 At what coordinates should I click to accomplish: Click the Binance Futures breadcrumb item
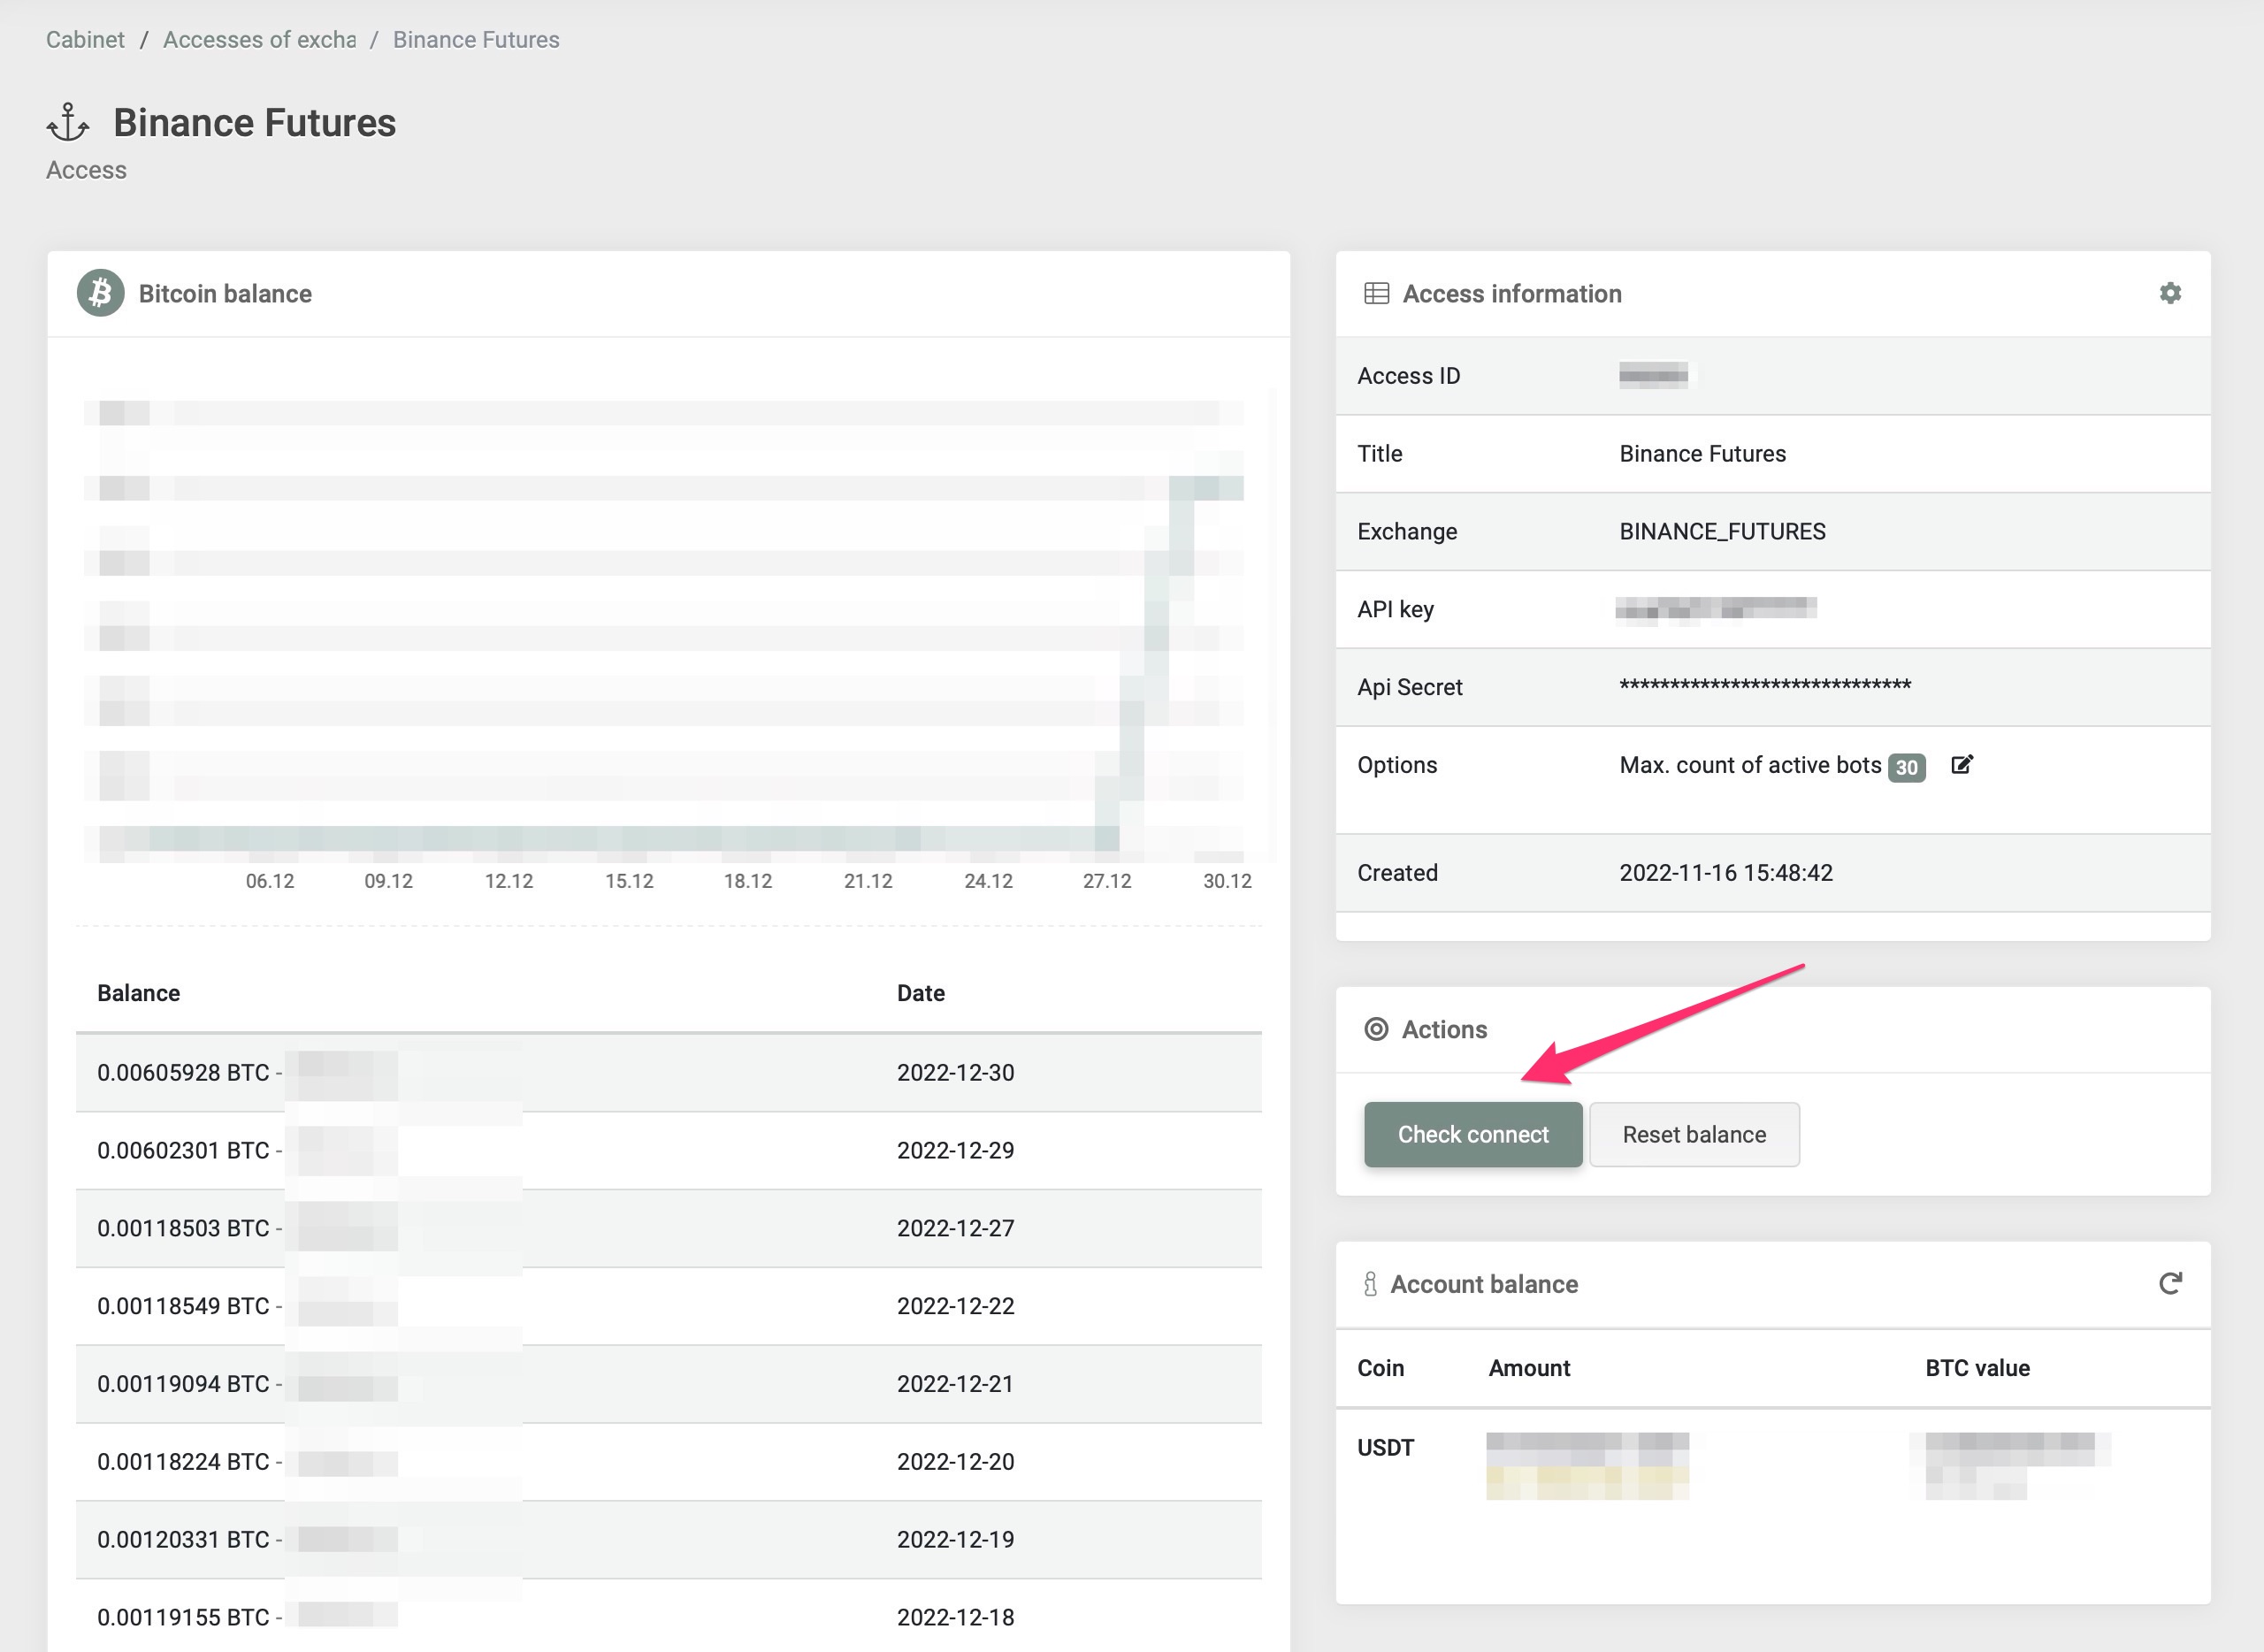476,39
